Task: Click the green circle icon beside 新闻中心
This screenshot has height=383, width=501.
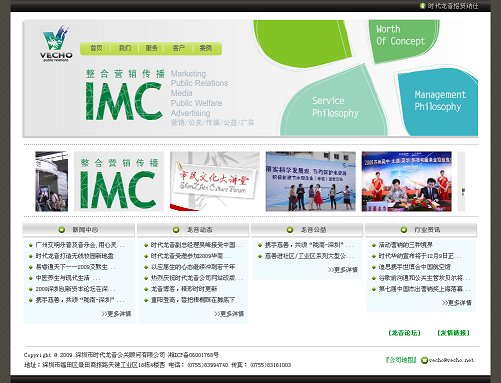Action: click(x=62, y=230)
